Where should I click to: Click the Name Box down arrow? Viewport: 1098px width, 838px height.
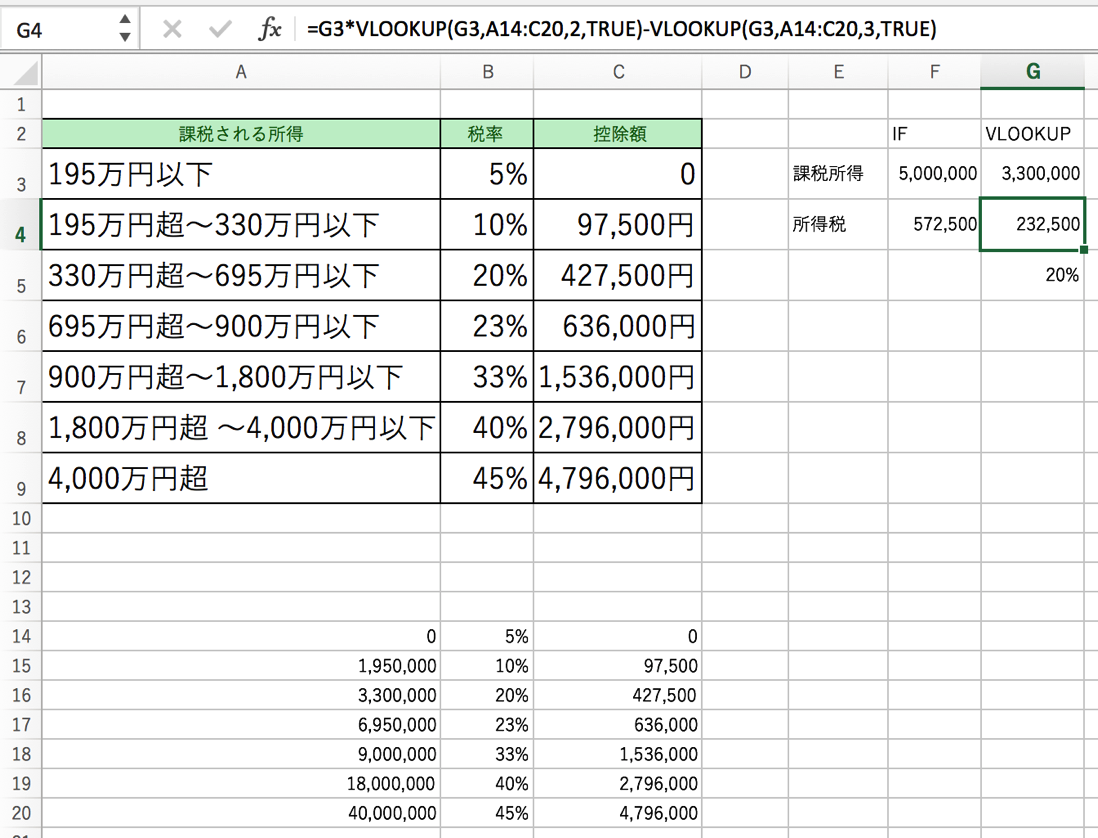click(x=125, y=37)
